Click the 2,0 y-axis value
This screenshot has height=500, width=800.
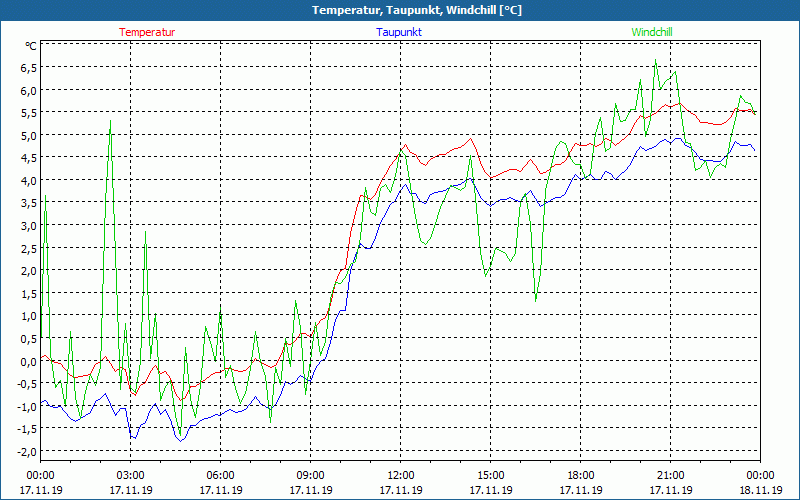28,271
